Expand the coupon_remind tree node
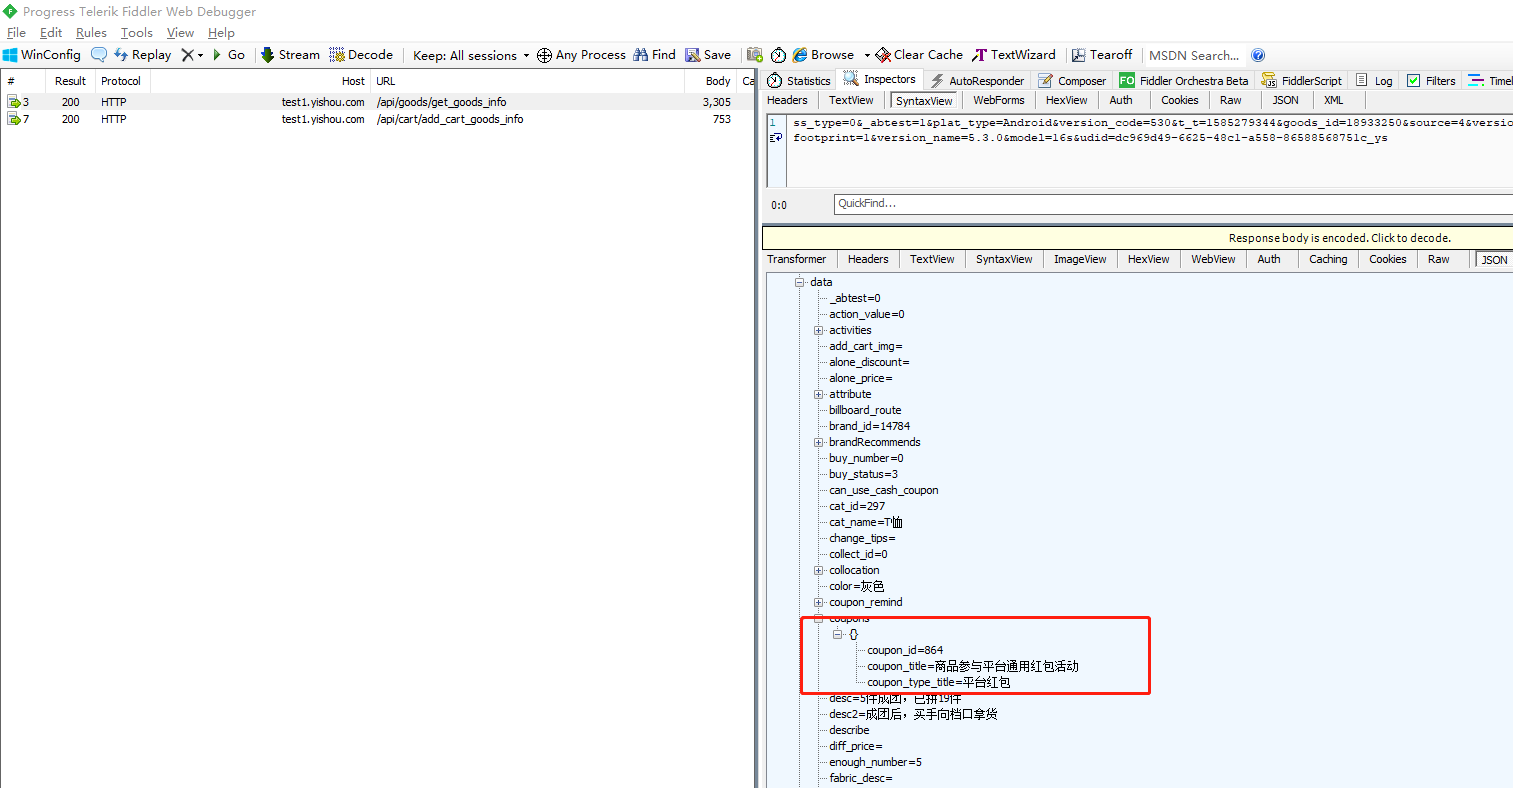Viewport: 1513px width, 788px height. 818,602
